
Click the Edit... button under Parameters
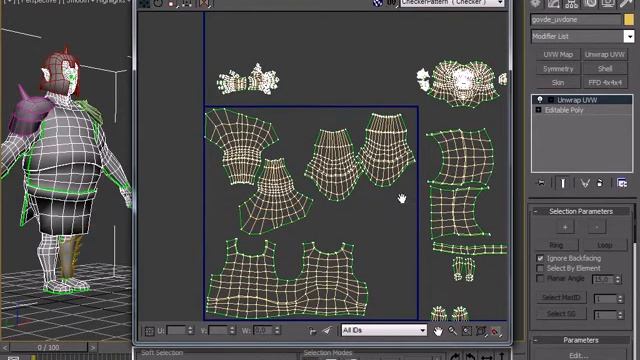(580, 356)
